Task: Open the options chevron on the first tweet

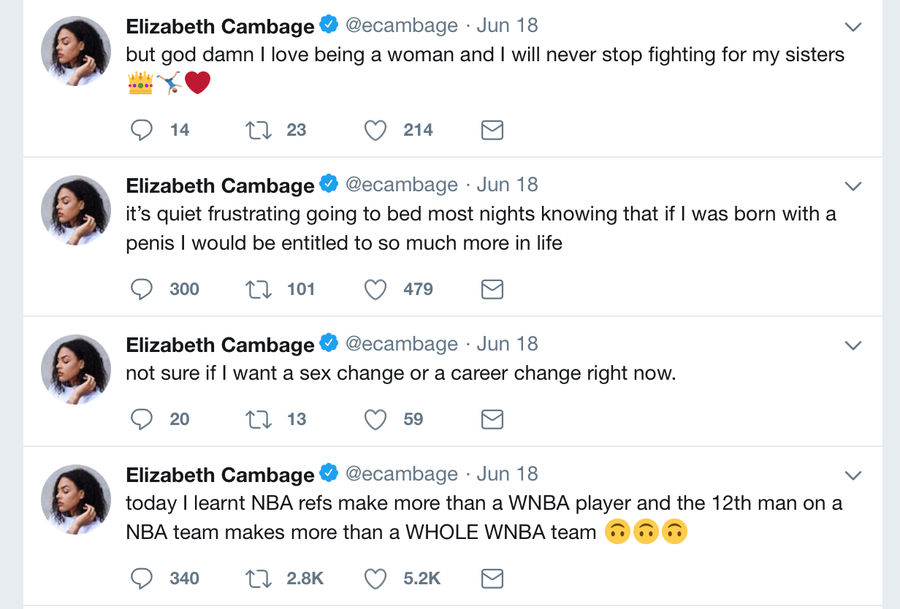Action: [x=854, y=27]
